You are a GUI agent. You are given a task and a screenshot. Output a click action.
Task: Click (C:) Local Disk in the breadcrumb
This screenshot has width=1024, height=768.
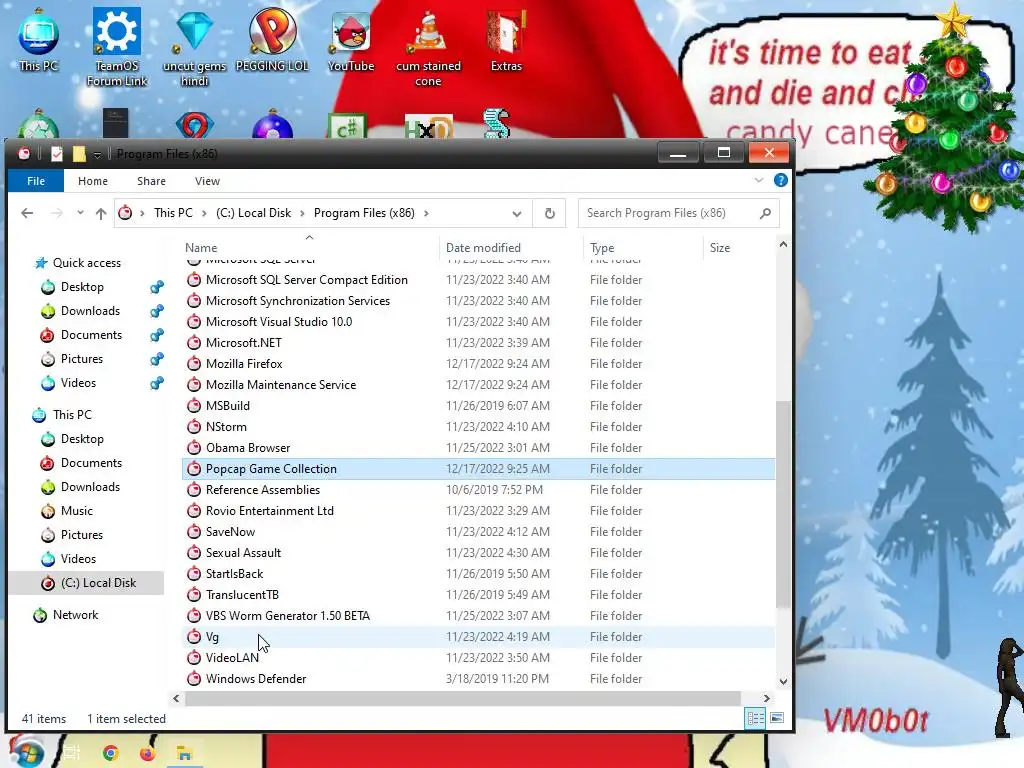[253, 213]
